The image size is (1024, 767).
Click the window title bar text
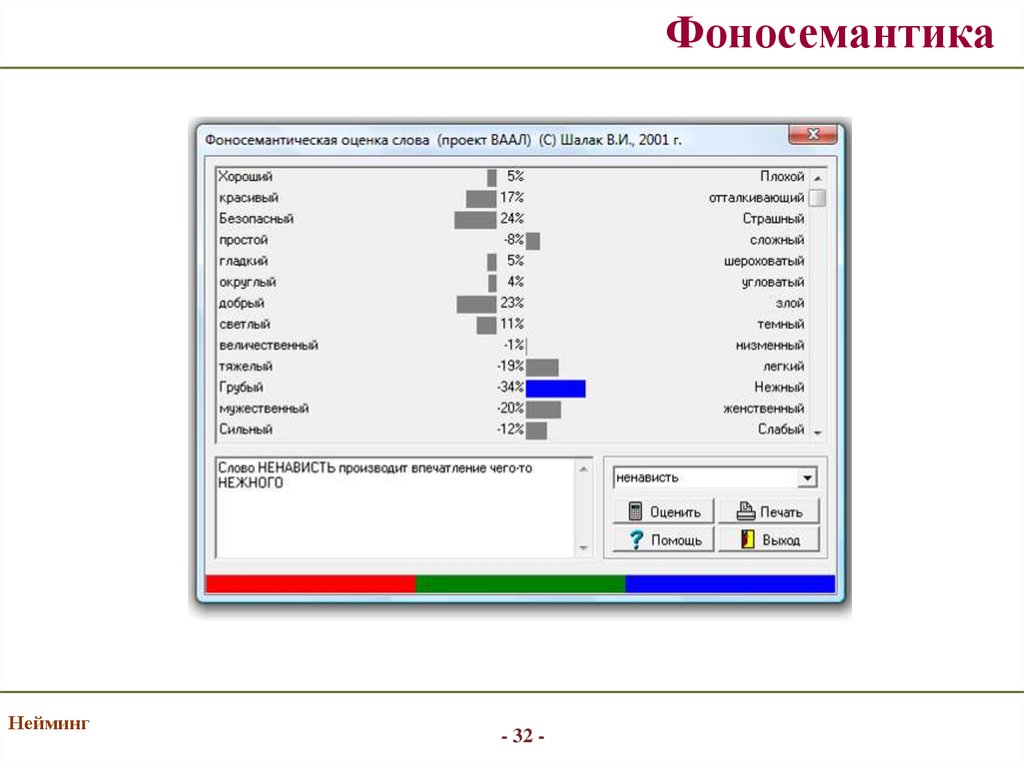(443, 140)
